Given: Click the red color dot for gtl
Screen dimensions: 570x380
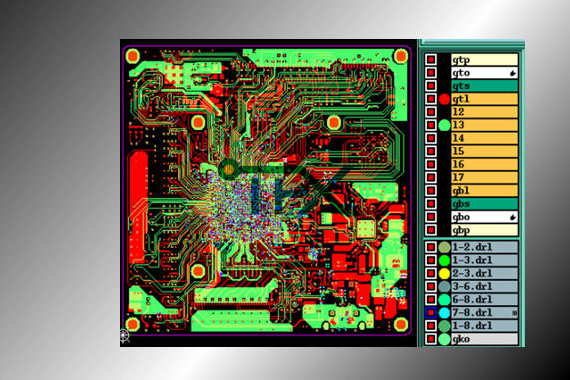Looking at the screenshot, I should click(x=444, y=99).
